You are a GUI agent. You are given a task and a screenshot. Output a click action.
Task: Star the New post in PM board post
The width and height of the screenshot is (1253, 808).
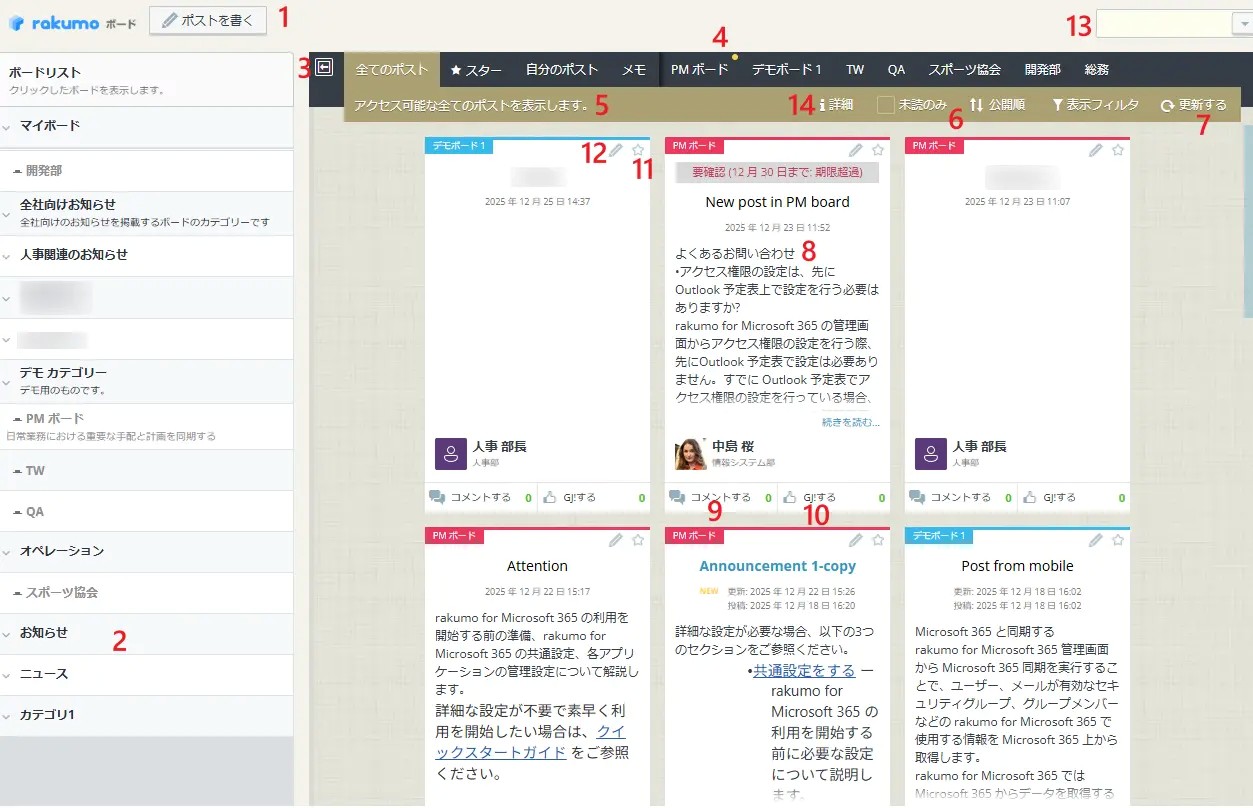point(878,150)
